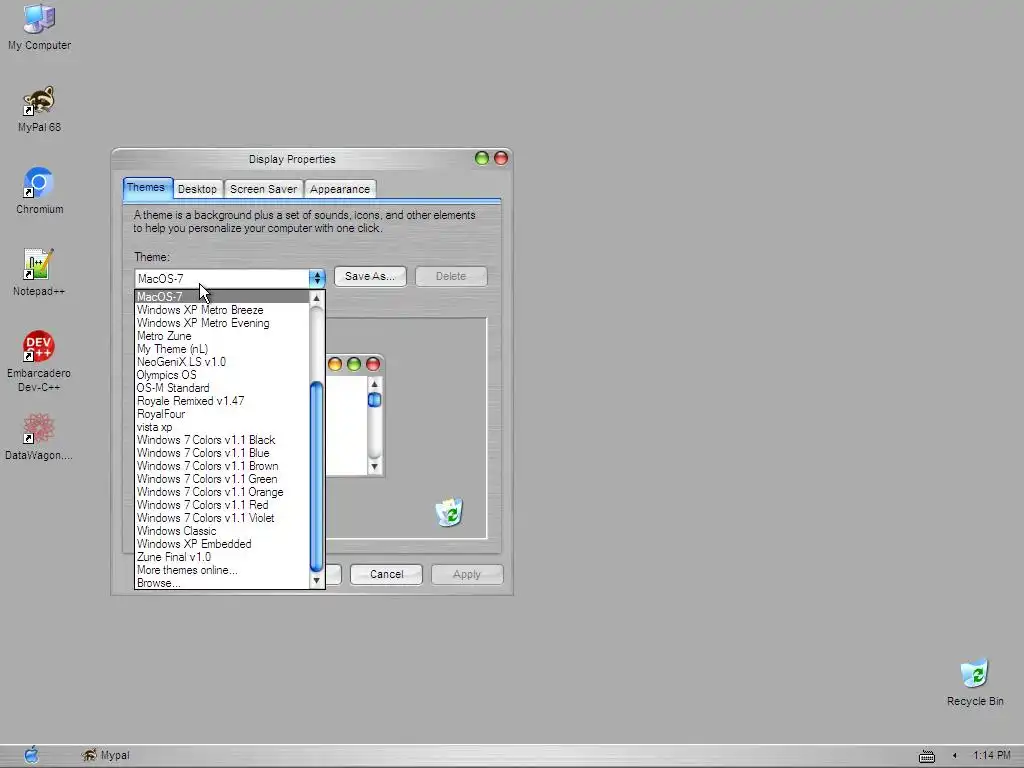Click the blue theme list scrollbar thumb
This screenshot has height=768, width=1024.
317,477
